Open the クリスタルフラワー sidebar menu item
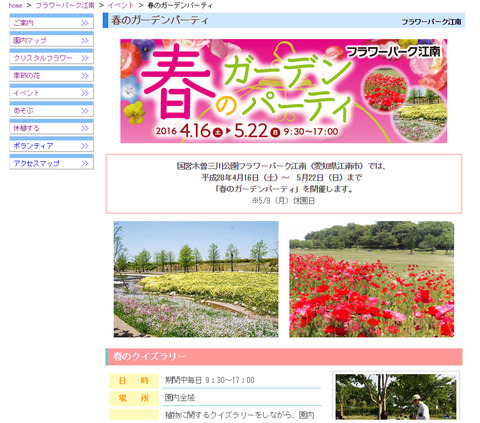 tap(51, 57)
